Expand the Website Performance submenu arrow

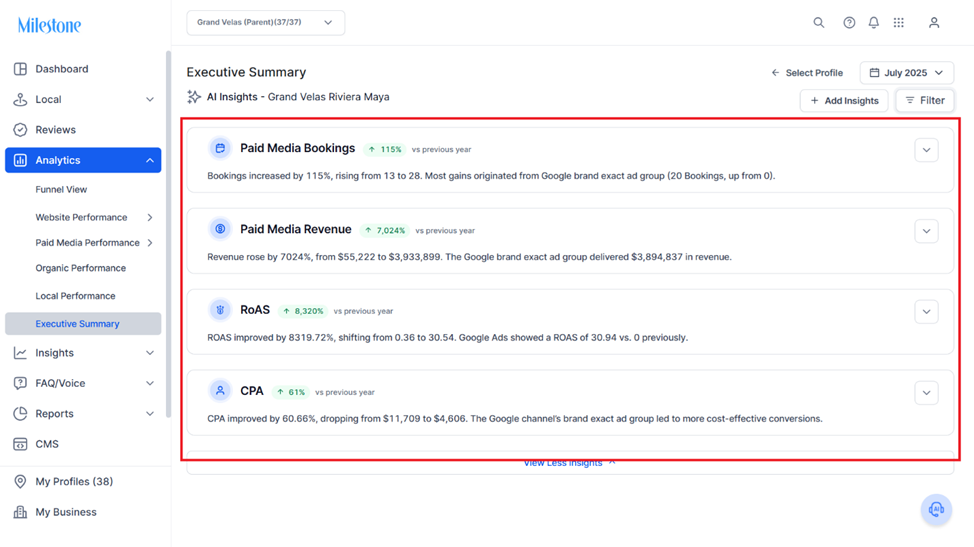[x=150, y=217]
